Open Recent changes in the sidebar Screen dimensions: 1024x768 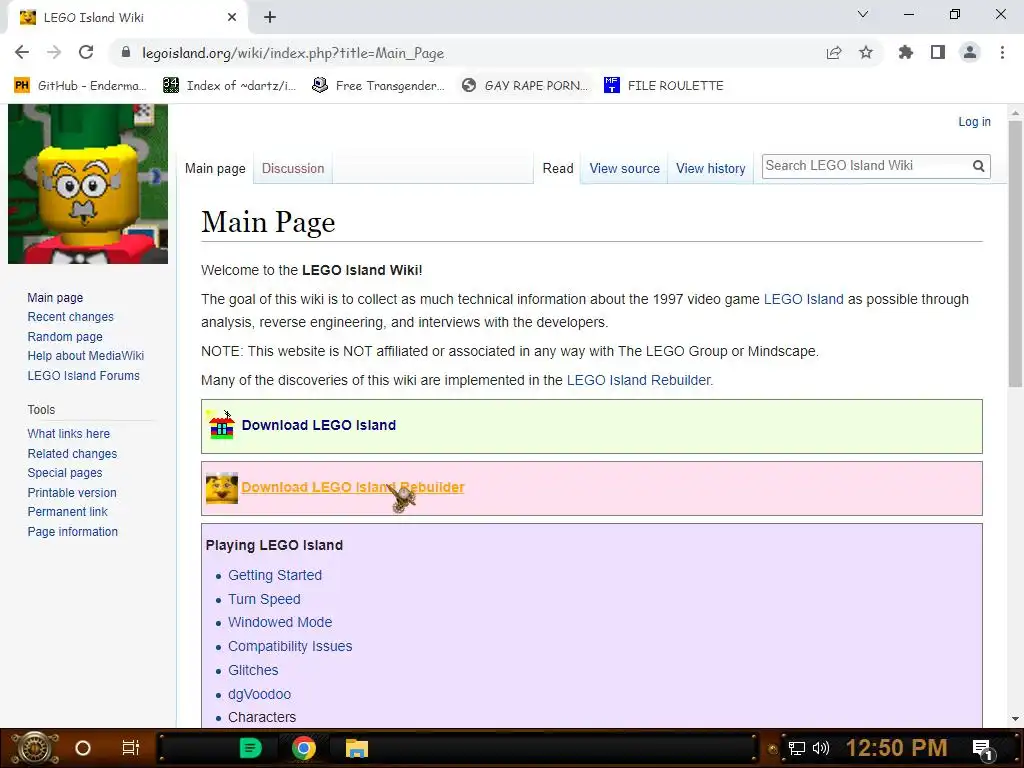tap(71, 317)
